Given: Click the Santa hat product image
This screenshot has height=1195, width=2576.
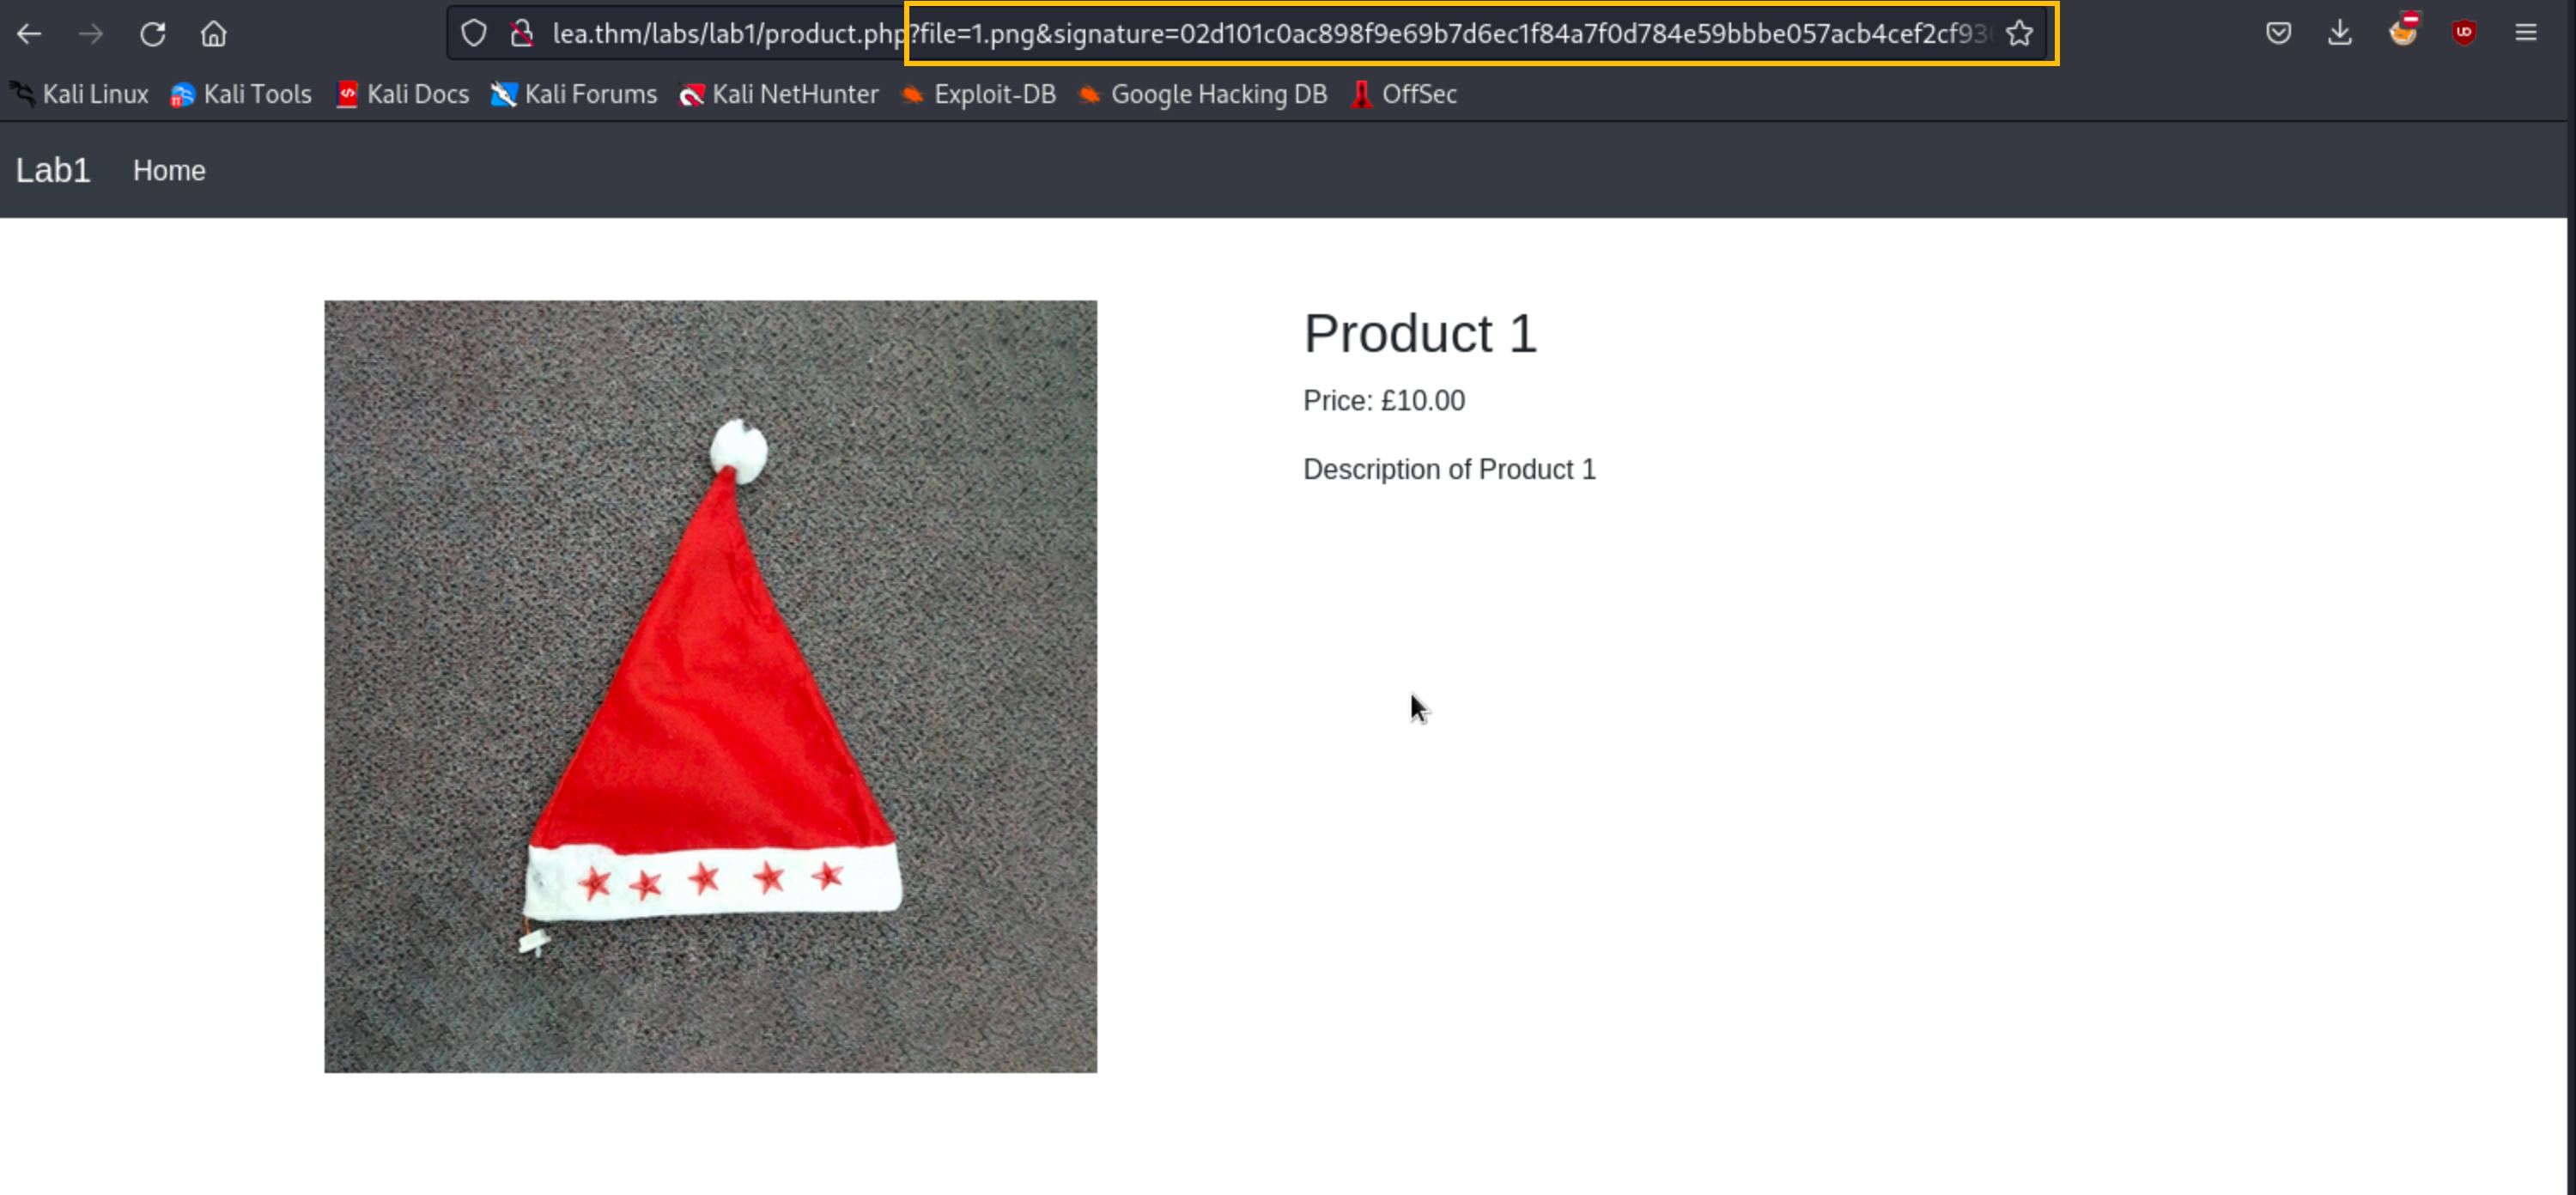Looking at the screenshot, I should tap(710, 686).
